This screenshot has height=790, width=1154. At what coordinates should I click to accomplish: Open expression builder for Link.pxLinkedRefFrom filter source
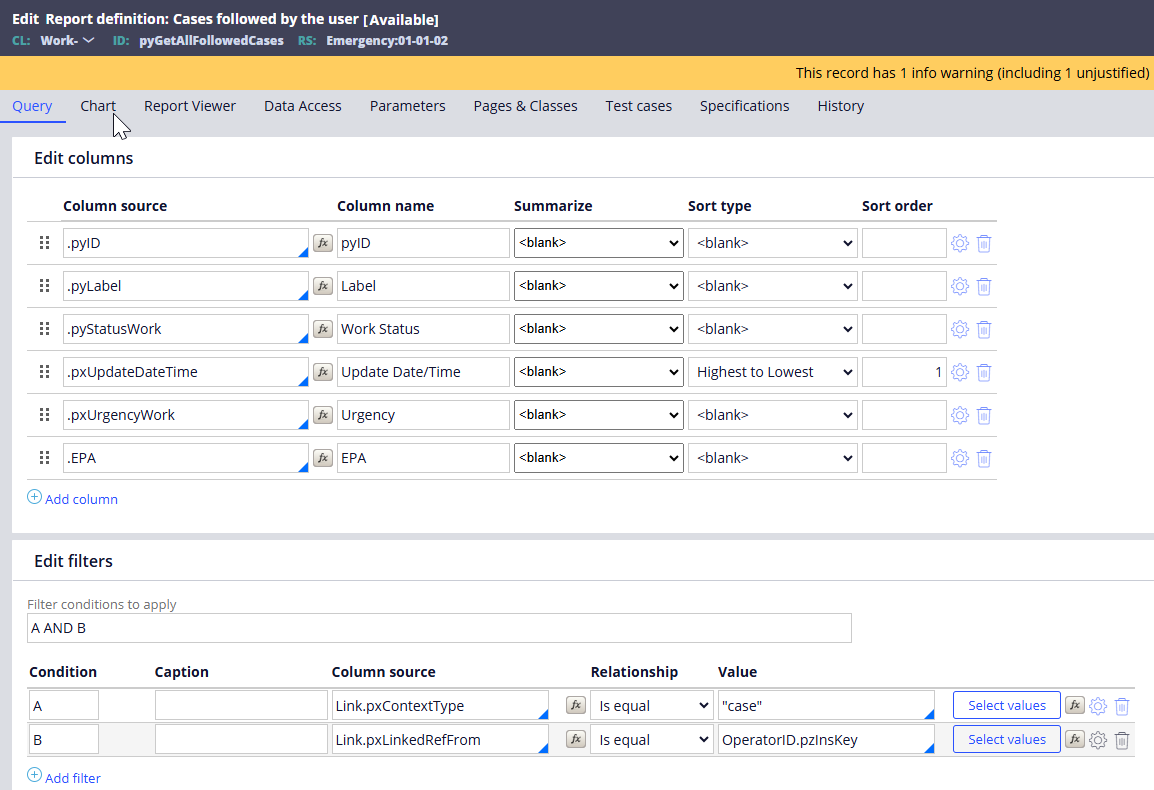click(576, 739)
